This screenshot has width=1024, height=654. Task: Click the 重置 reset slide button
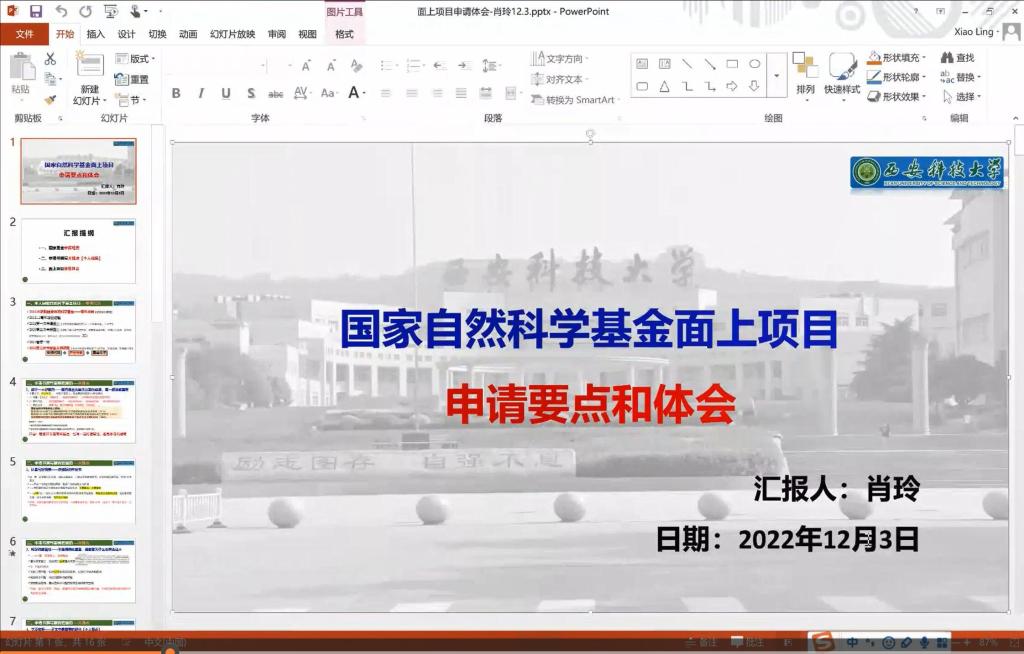[x=132, y=79]
